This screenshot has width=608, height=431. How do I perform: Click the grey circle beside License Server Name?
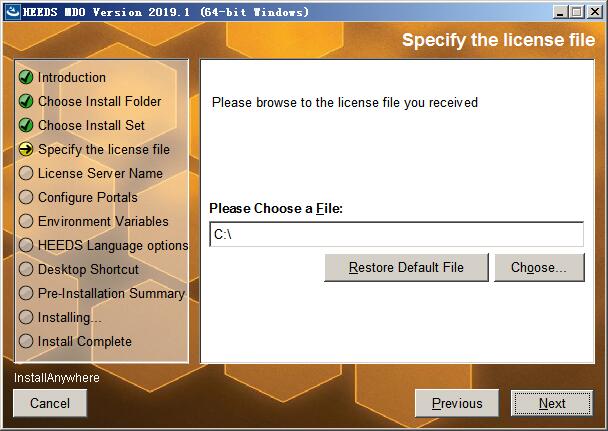click(26, 173)
